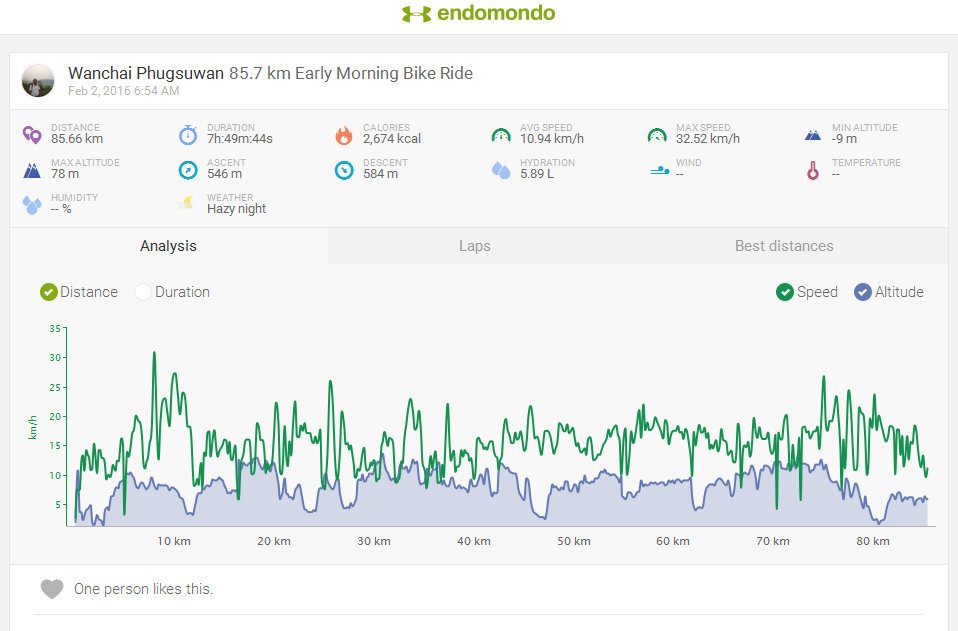Screen dimensions: 958x631
Task: Click the 5.89 L hydration value
Action: click(537, 174)
